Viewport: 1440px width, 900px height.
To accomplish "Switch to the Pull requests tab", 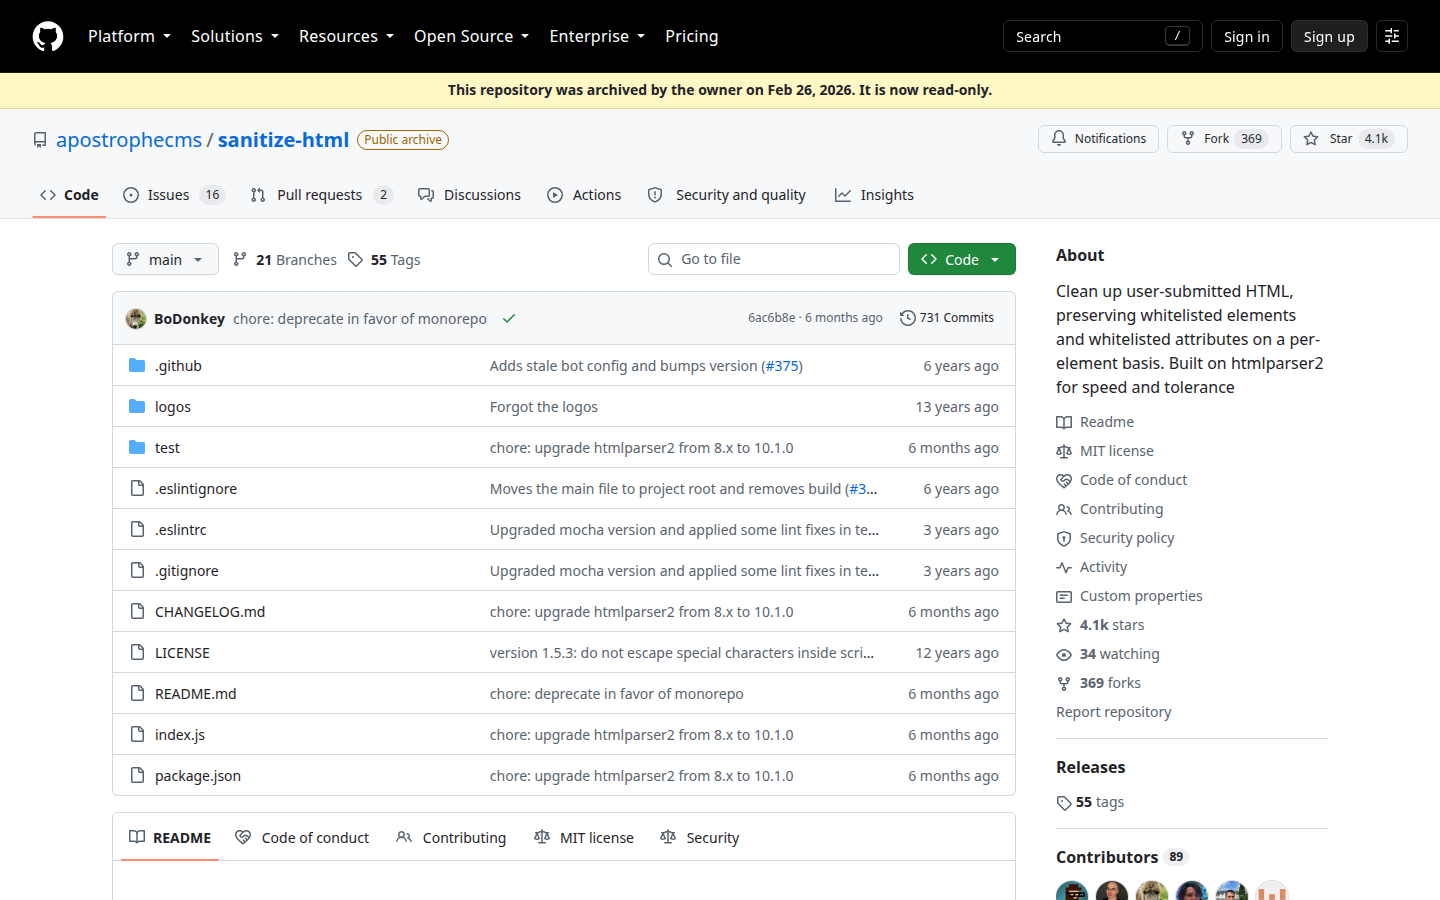I will click(322, 195).
